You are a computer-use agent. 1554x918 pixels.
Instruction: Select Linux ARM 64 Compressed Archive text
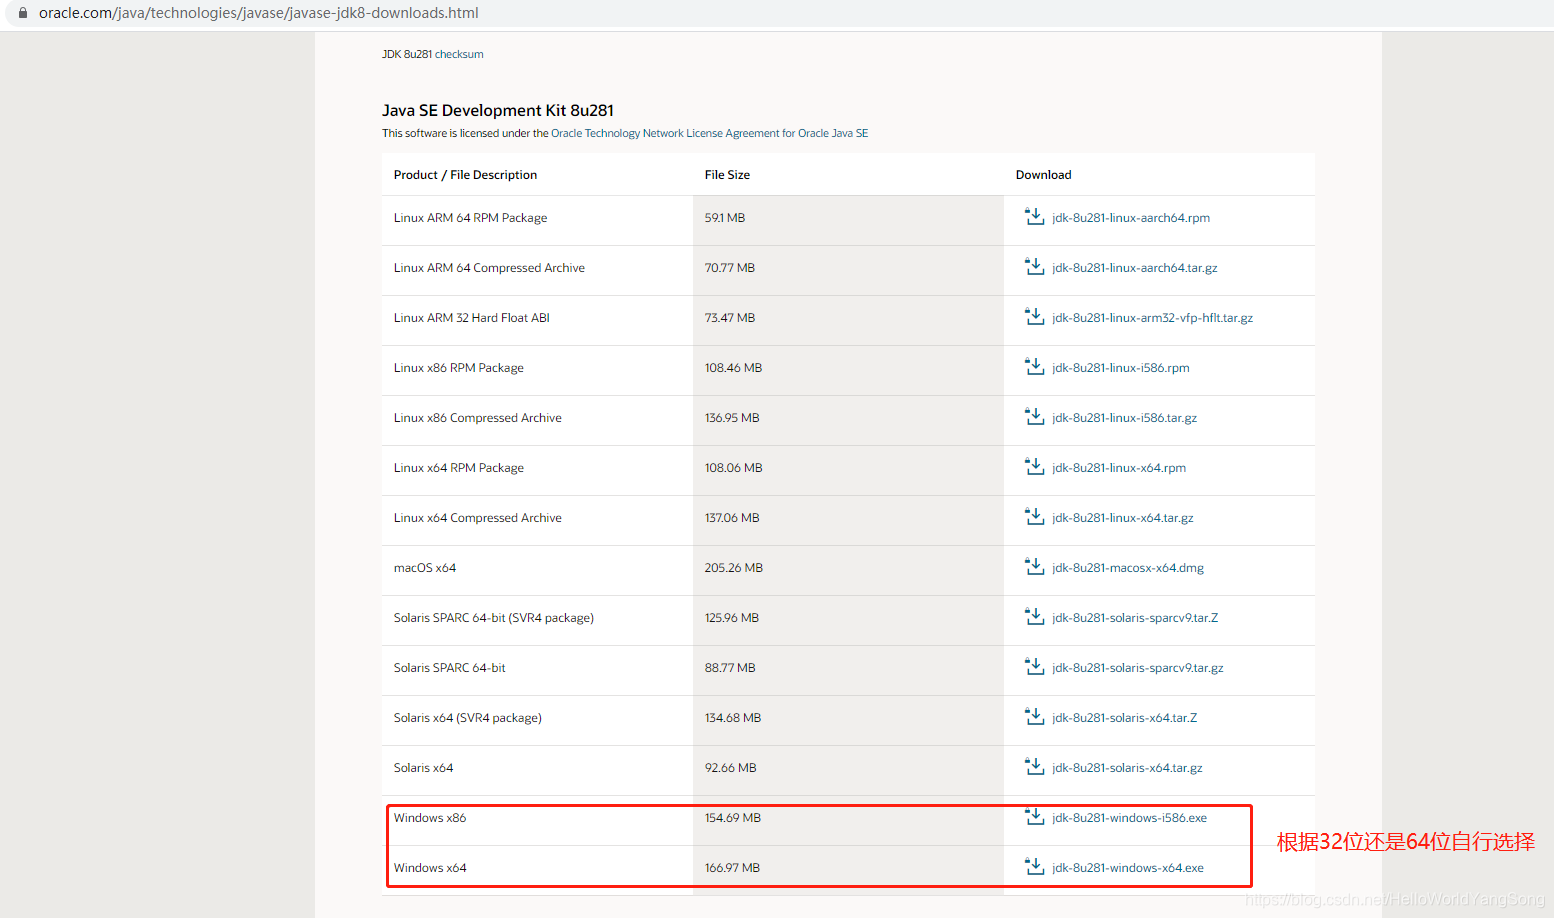[489, 268]
